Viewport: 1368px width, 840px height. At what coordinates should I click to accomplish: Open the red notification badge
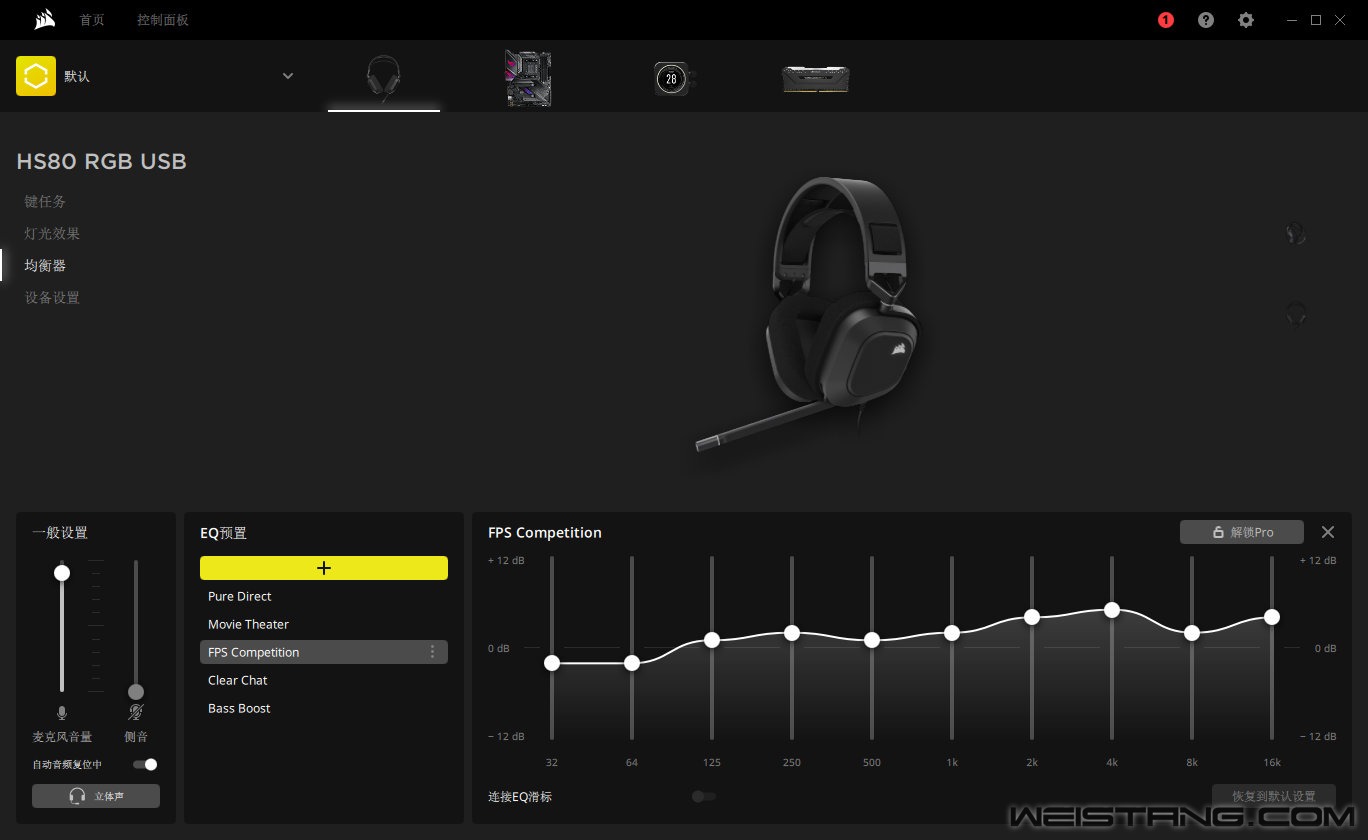[x=1166, y=20]
